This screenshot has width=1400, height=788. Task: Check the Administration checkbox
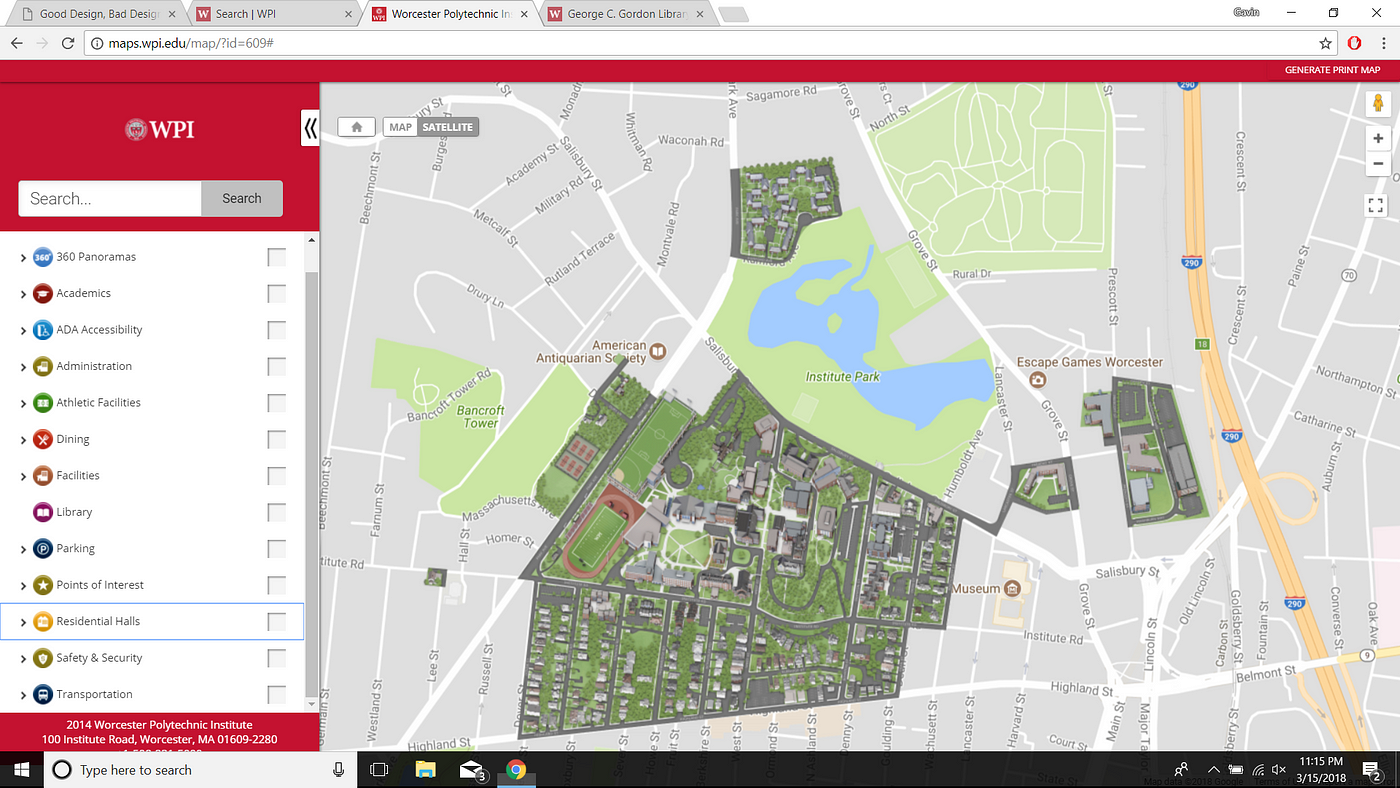coord(276,367)
